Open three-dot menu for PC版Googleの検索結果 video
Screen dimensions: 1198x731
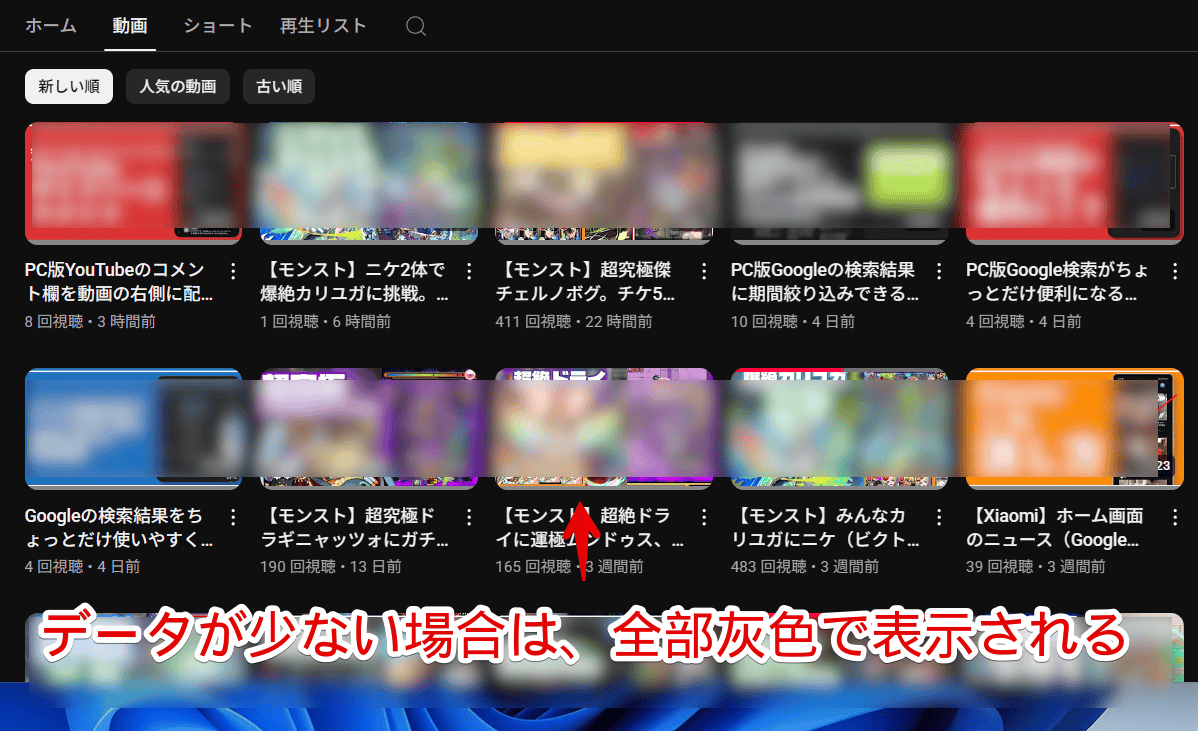939,271
